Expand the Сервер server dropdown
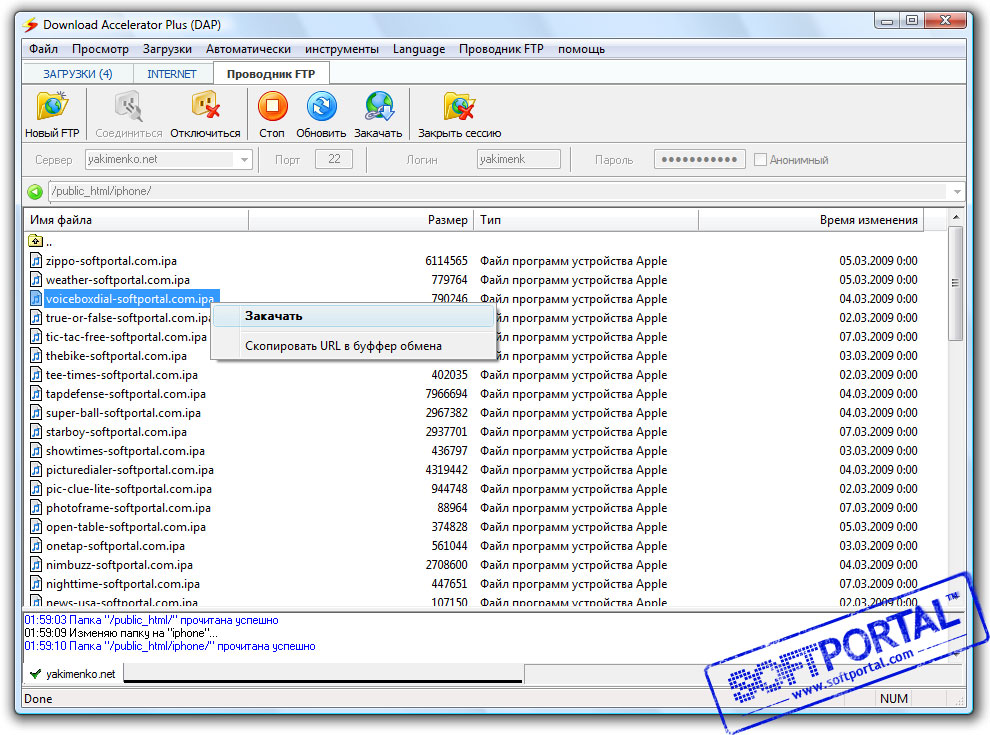The image size is (990, 735). click(244, 160)
